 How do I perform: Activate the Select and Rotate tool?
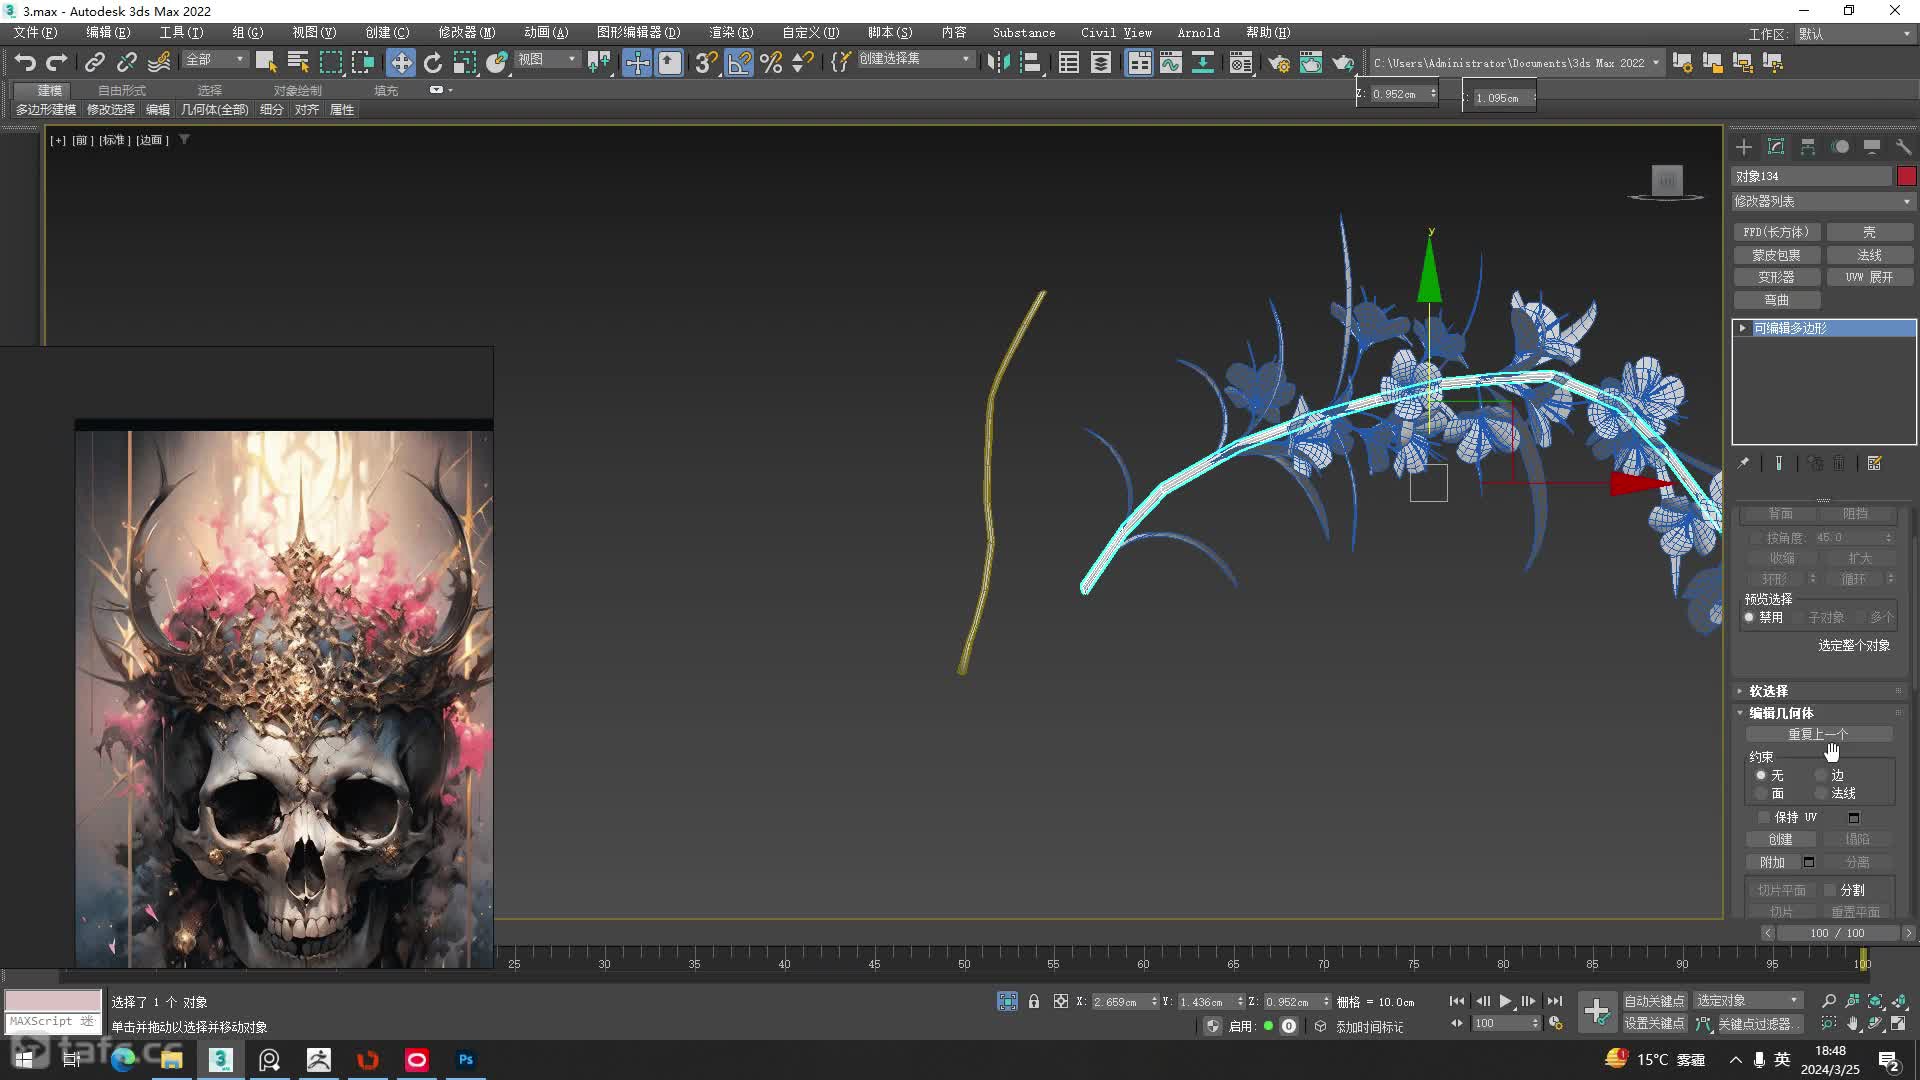(x=432, y=62)
